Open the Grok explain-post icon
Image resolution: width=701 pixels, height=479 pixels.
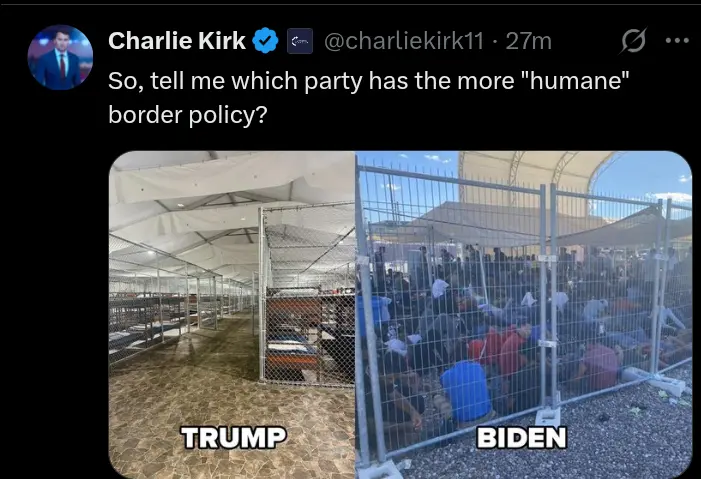click(x=634, y=41)
